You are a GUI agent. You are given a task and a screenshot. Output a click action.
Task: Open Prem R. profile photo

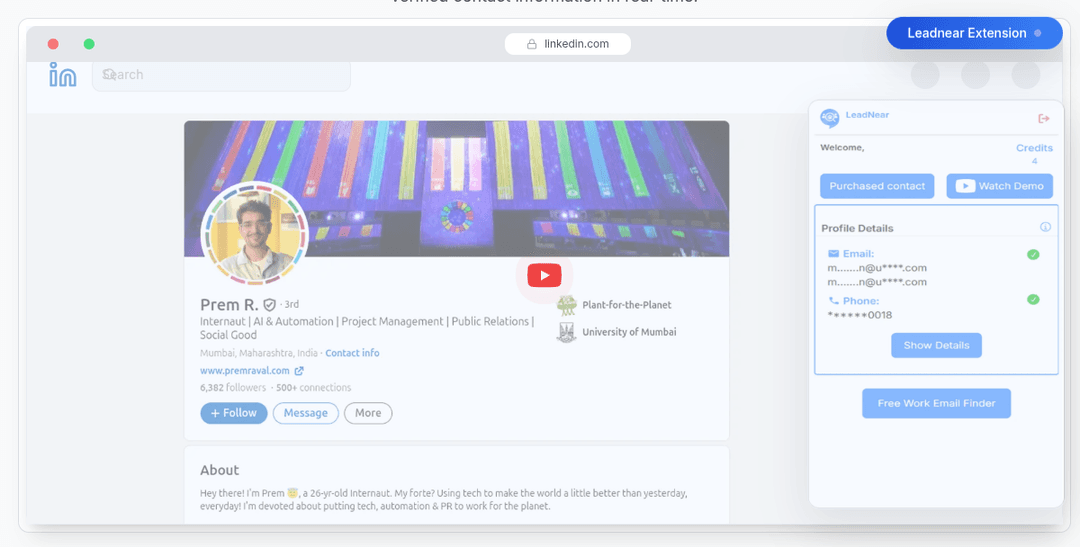[x=254, y=234]
